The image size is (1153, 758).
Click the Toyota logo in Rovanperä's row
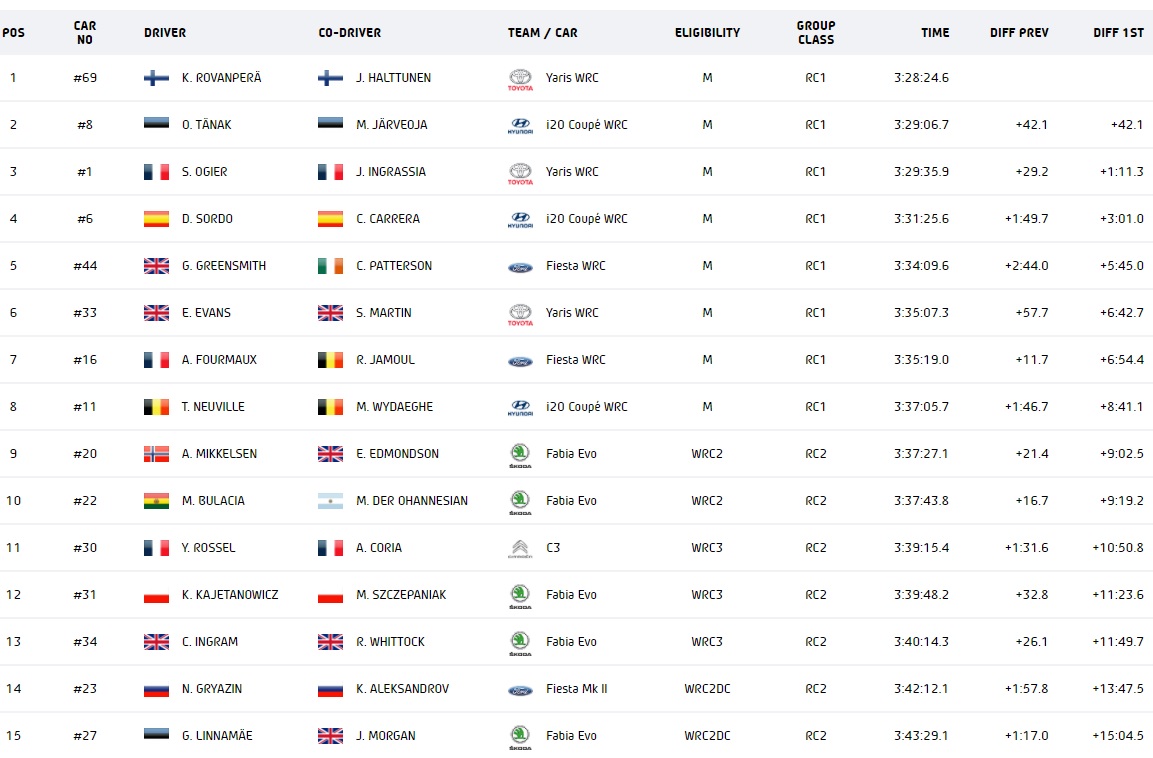tap(520, 79)
